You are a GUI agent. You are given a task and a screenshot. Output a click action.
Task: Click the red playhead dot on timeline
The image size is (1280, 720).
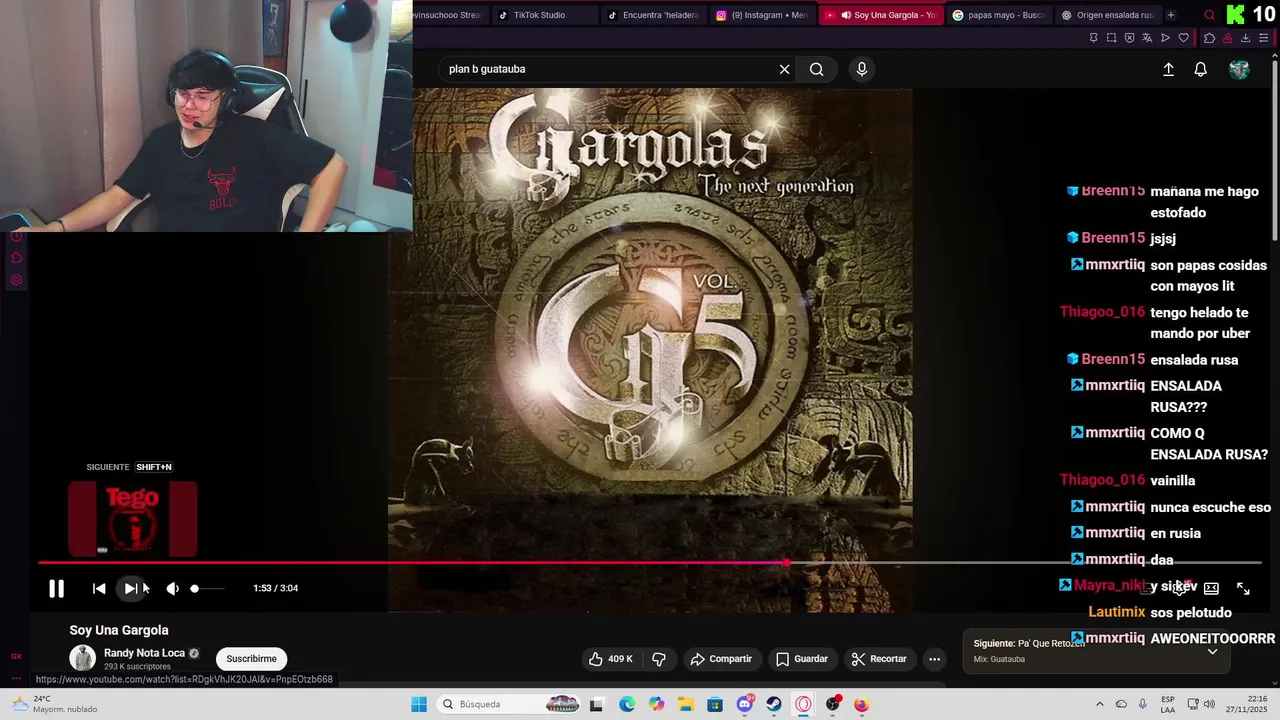click(786, 563)
